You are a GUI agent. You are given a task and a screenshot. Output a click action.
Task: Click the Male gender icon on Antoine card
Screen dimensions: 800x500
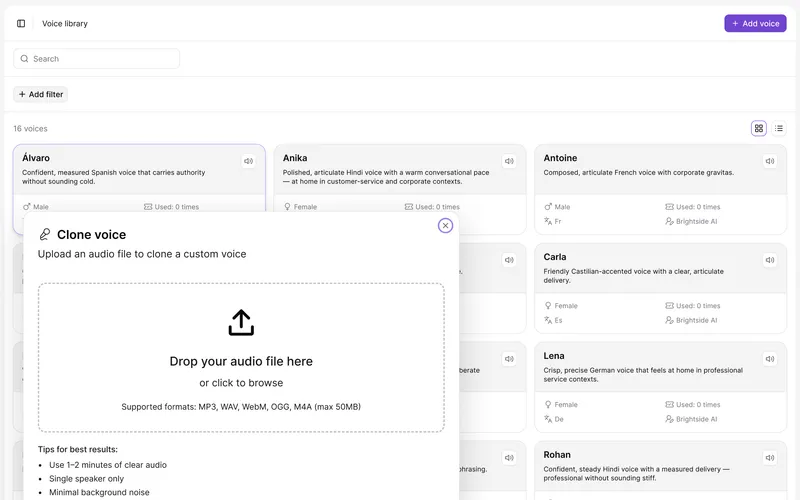(548, 207)
